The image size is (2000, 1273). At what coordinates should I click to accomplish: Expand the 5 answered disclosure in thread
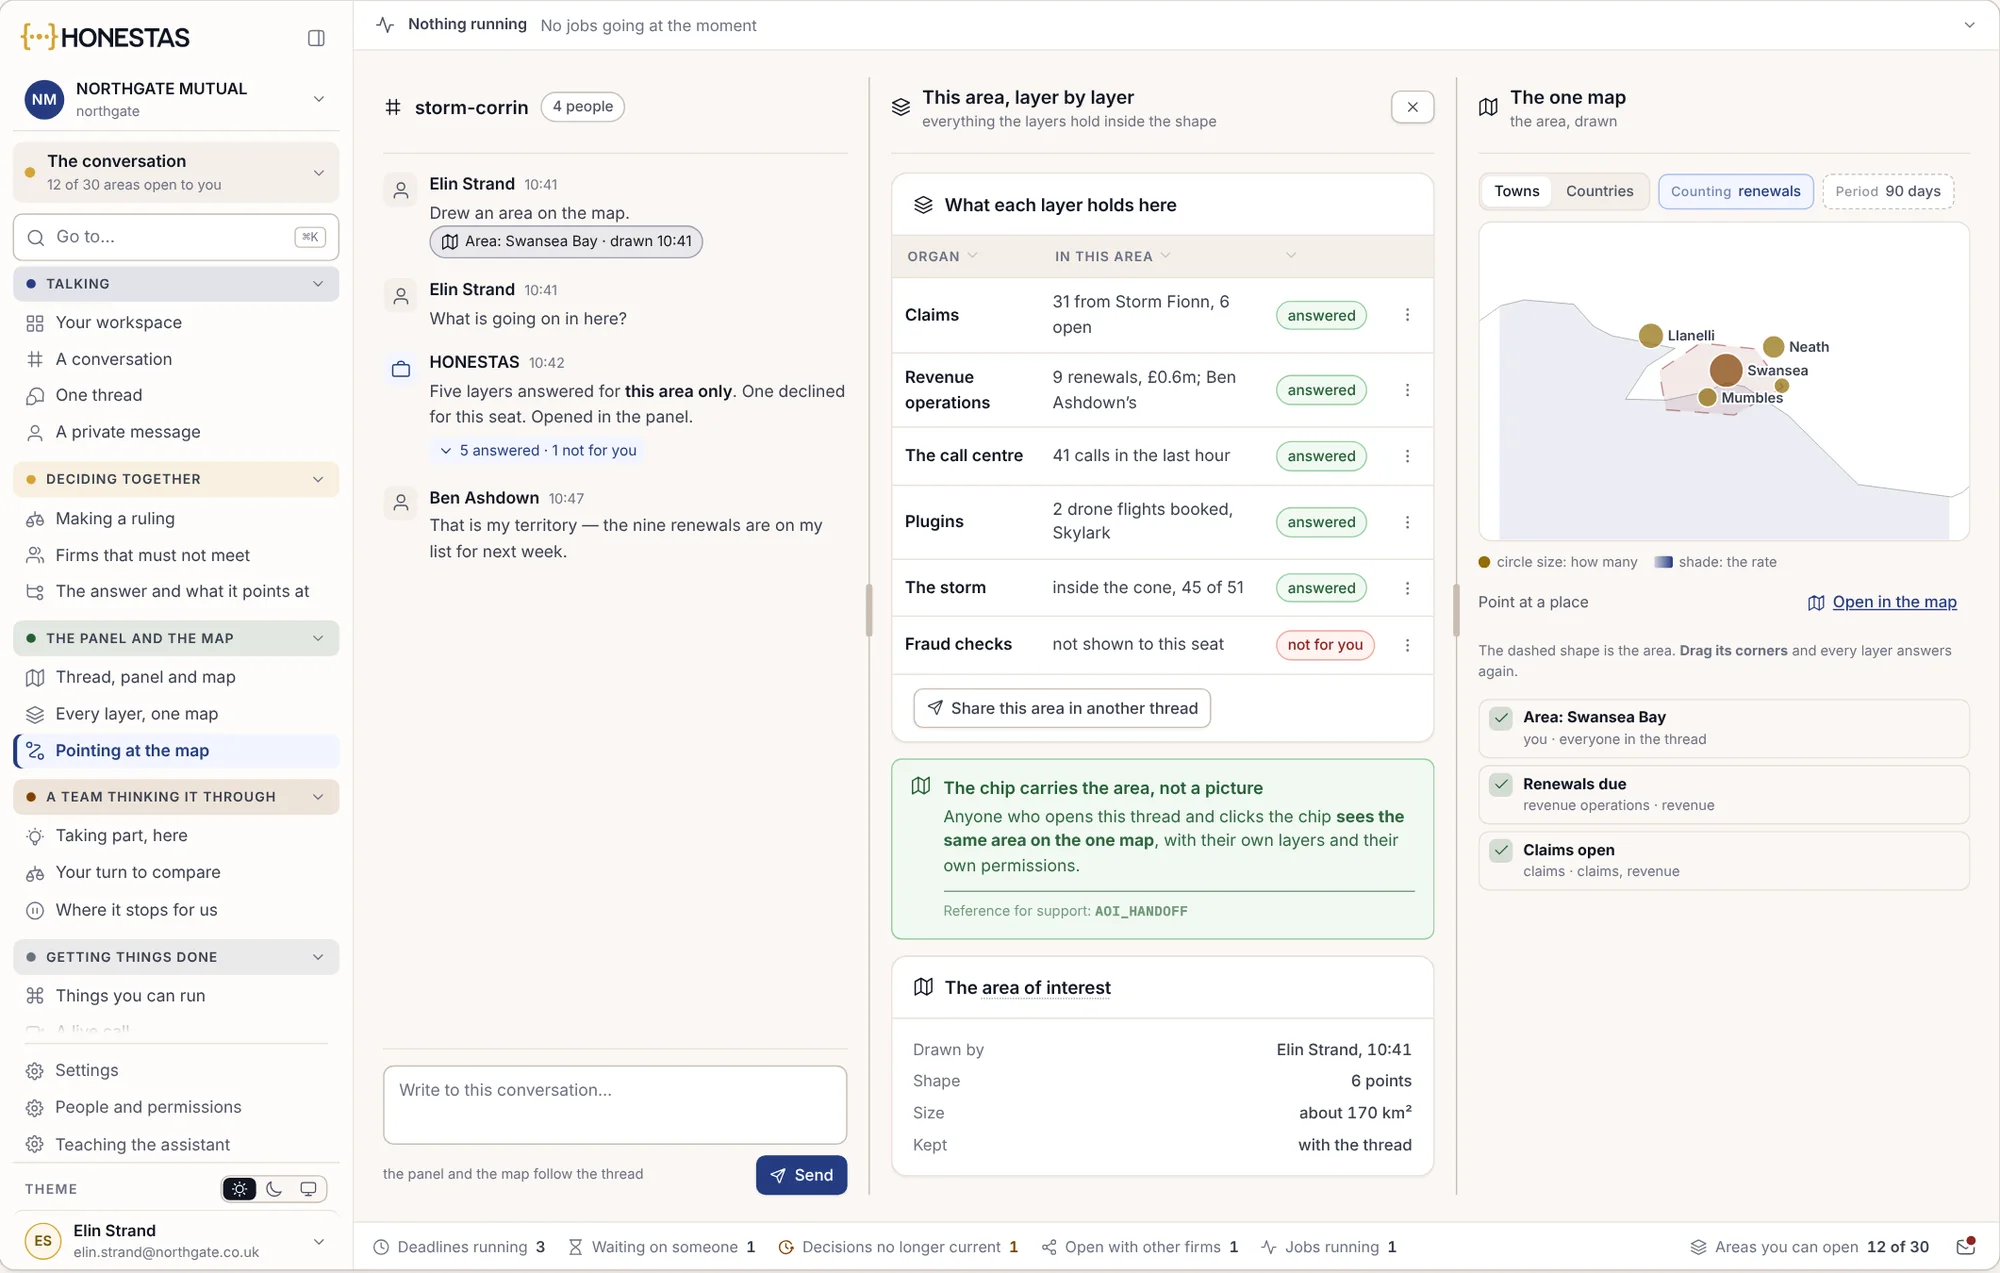(538, 451)
